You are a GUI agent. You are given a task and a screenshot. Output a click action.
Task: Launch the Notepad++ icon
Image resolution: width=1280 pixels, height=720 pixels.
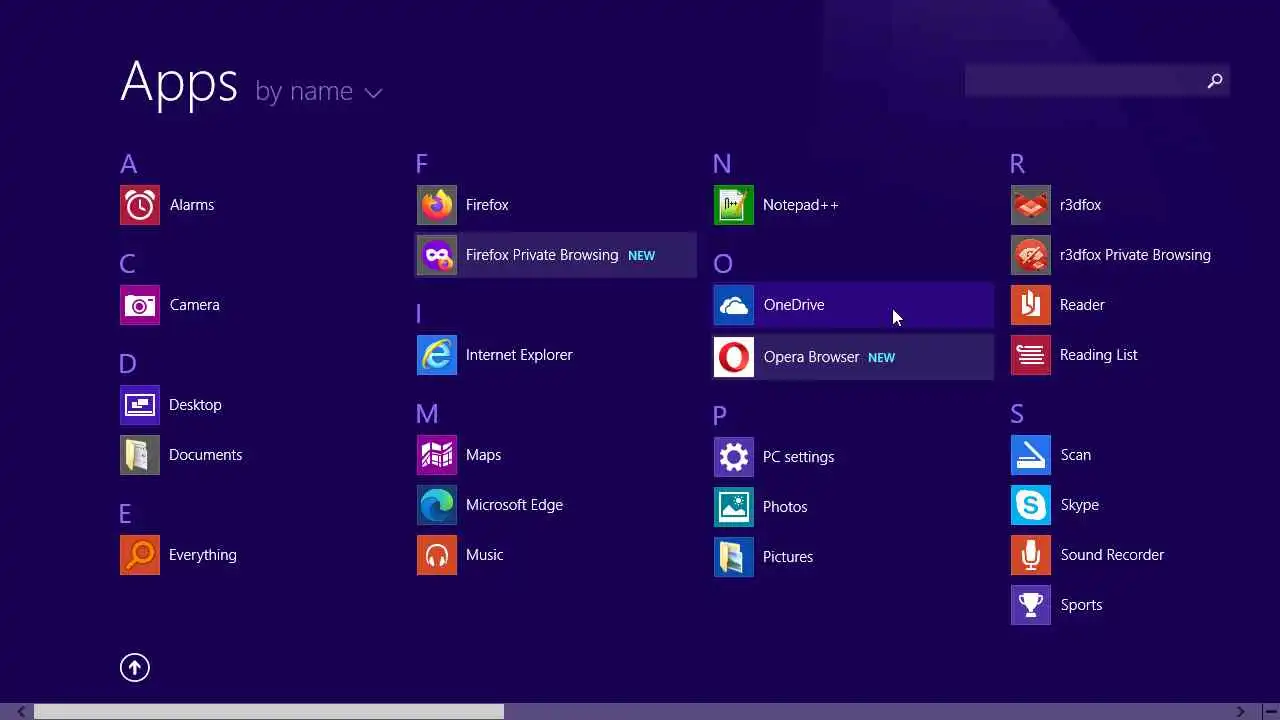[734, 205]
